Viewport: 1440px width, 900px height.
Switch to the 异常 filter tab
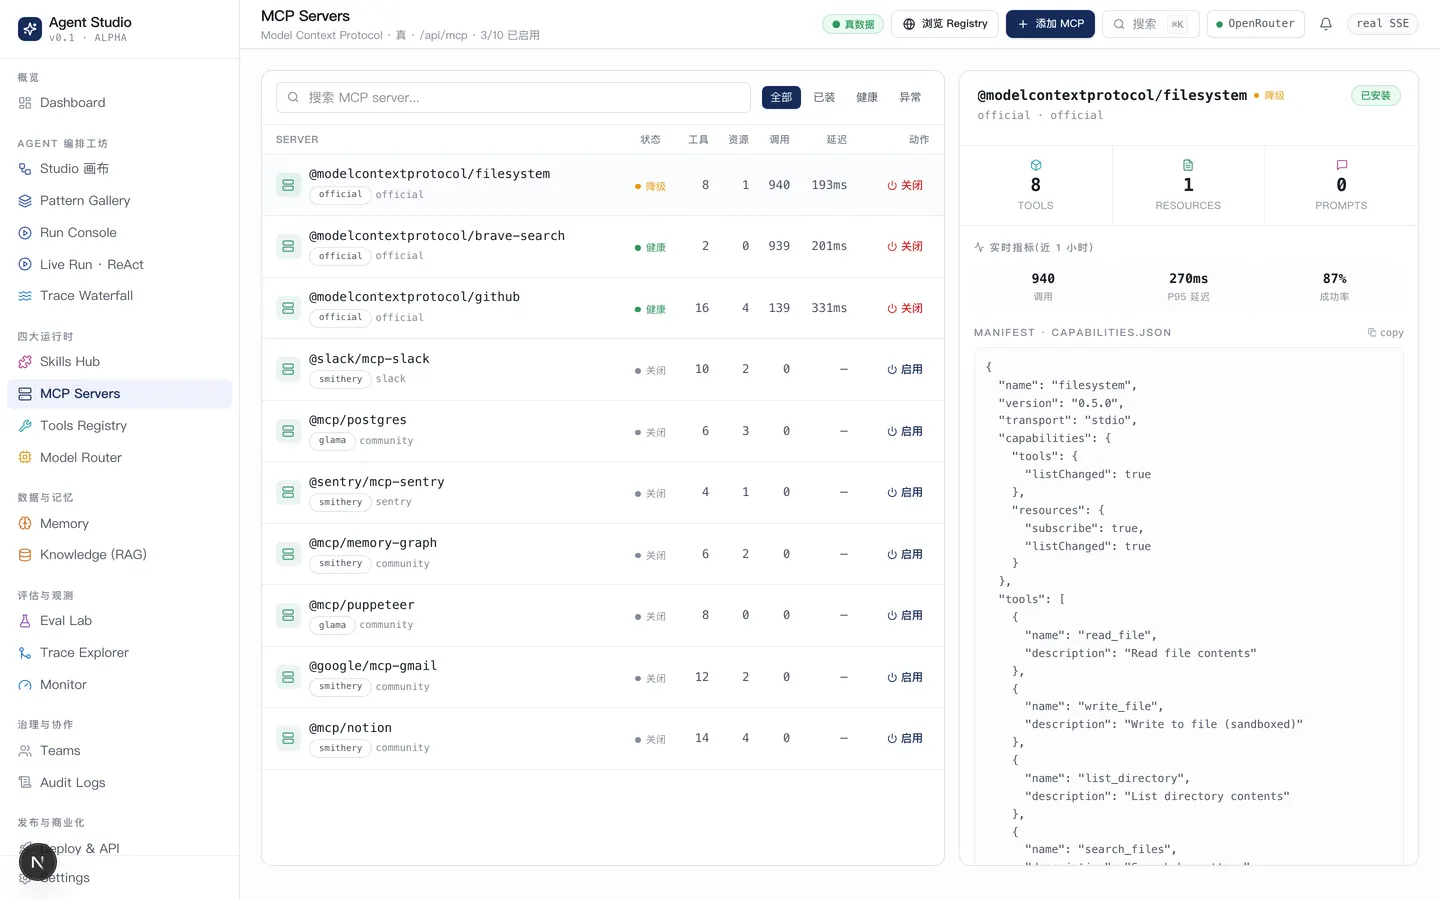910,97
